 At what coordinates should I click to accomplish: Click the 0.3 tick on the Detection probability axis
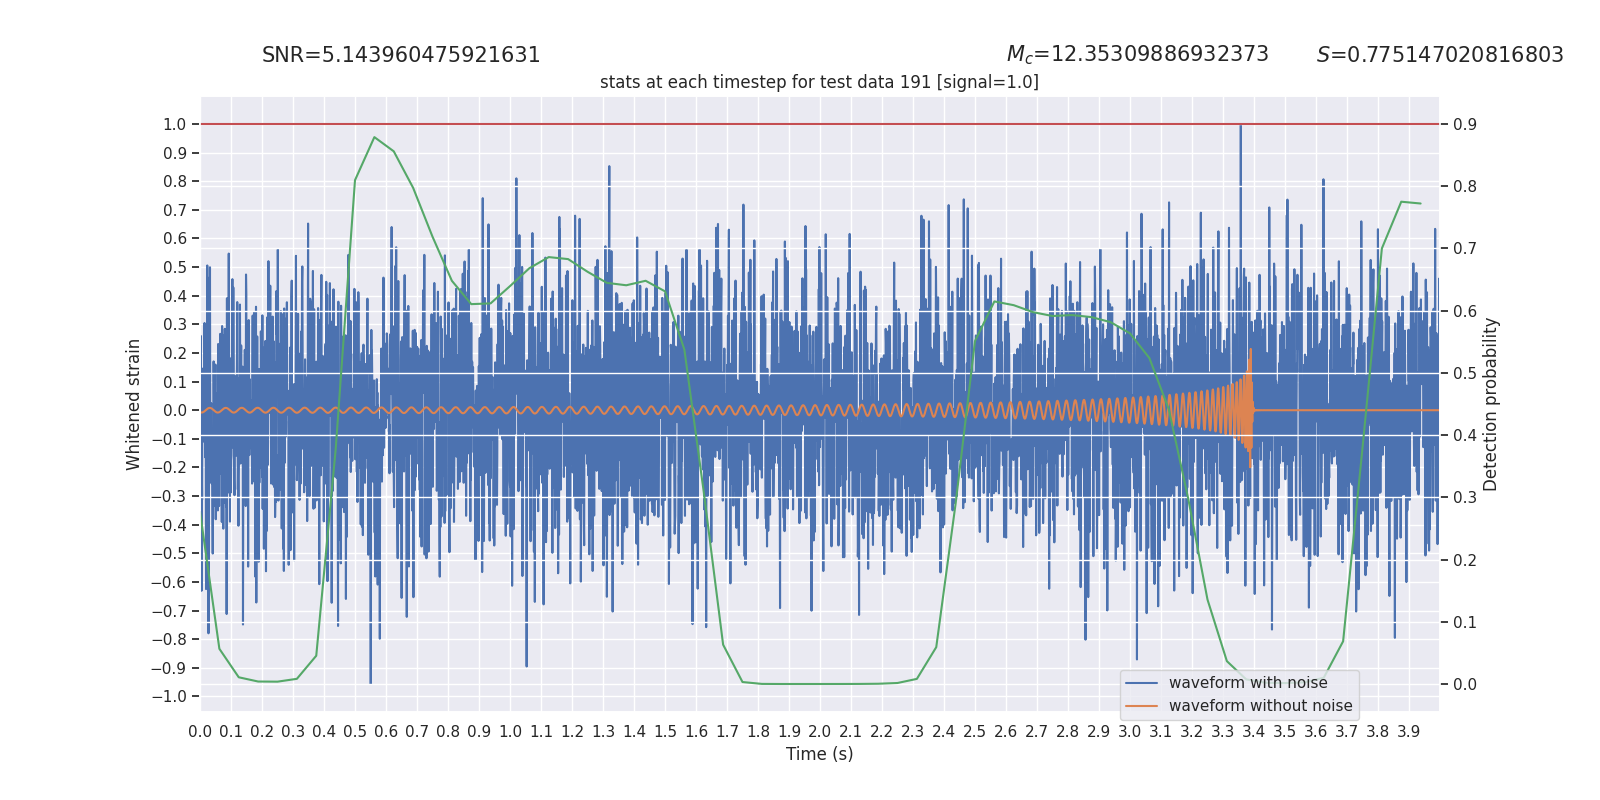tap(1465, 497)
